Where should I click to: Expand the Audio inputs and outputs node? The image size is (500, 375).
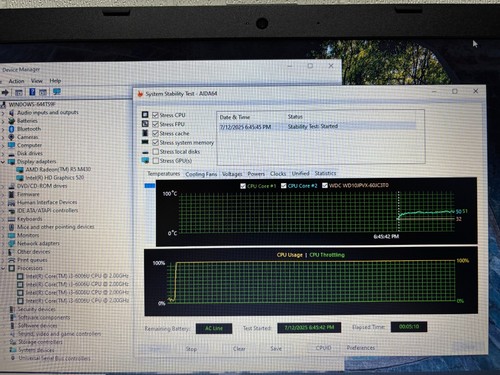click(3, 113)
